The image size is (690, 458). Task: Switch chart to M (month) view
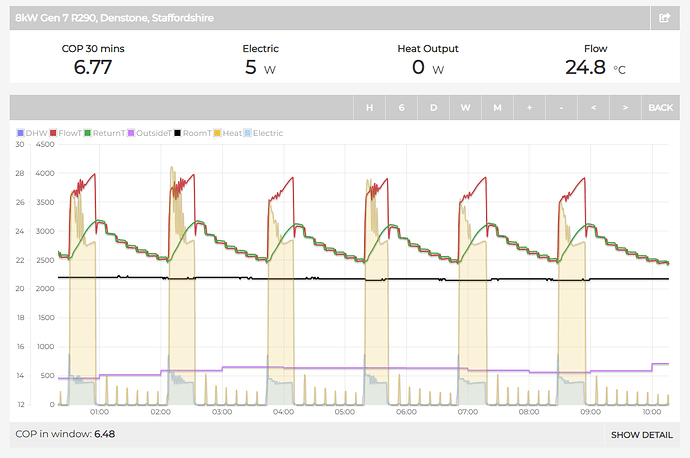(497, 107)
